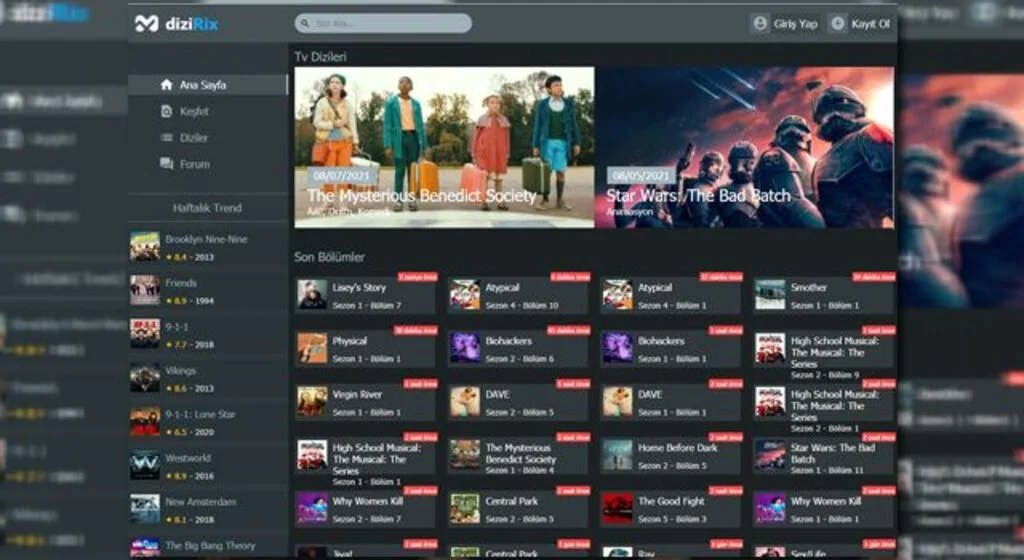Open the Forum menu item
This screenshot has width=1024, height=560.
208,164
